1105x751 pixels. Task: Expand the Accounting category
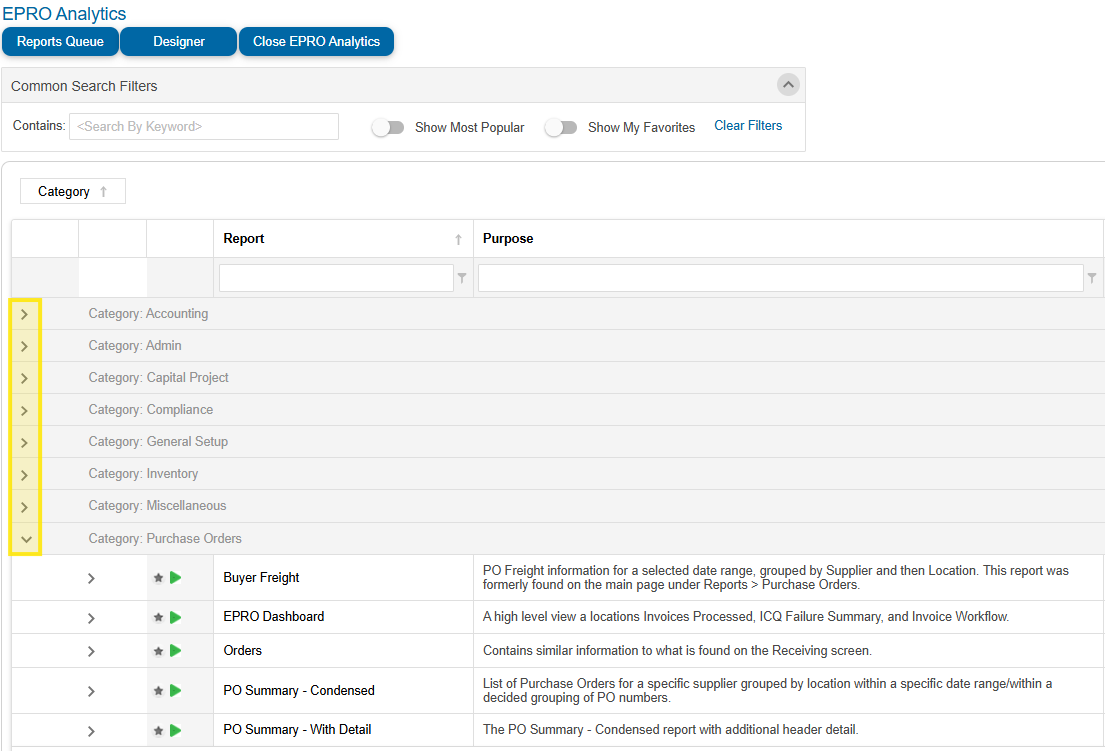pyautogui.click(x=25, y=314)
